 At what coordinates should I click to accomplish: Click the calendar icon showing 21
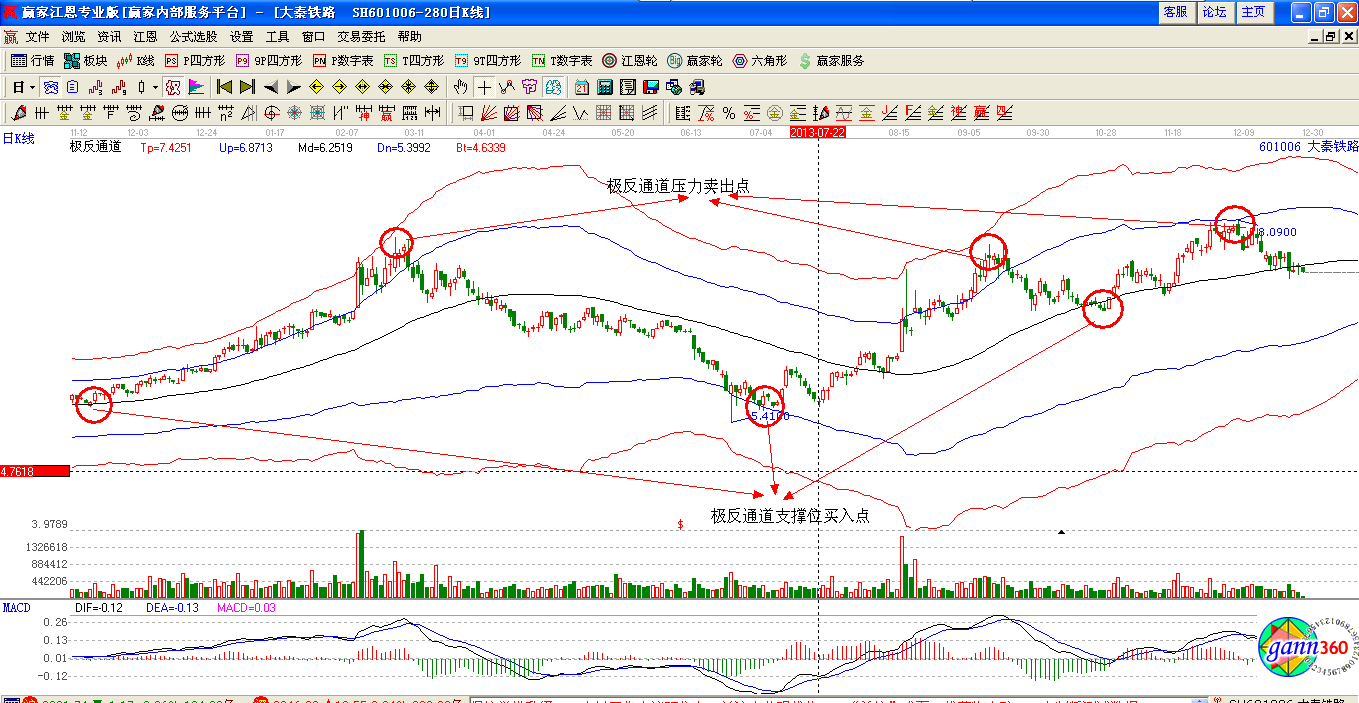pyautogui.click(x=580, y=87)
